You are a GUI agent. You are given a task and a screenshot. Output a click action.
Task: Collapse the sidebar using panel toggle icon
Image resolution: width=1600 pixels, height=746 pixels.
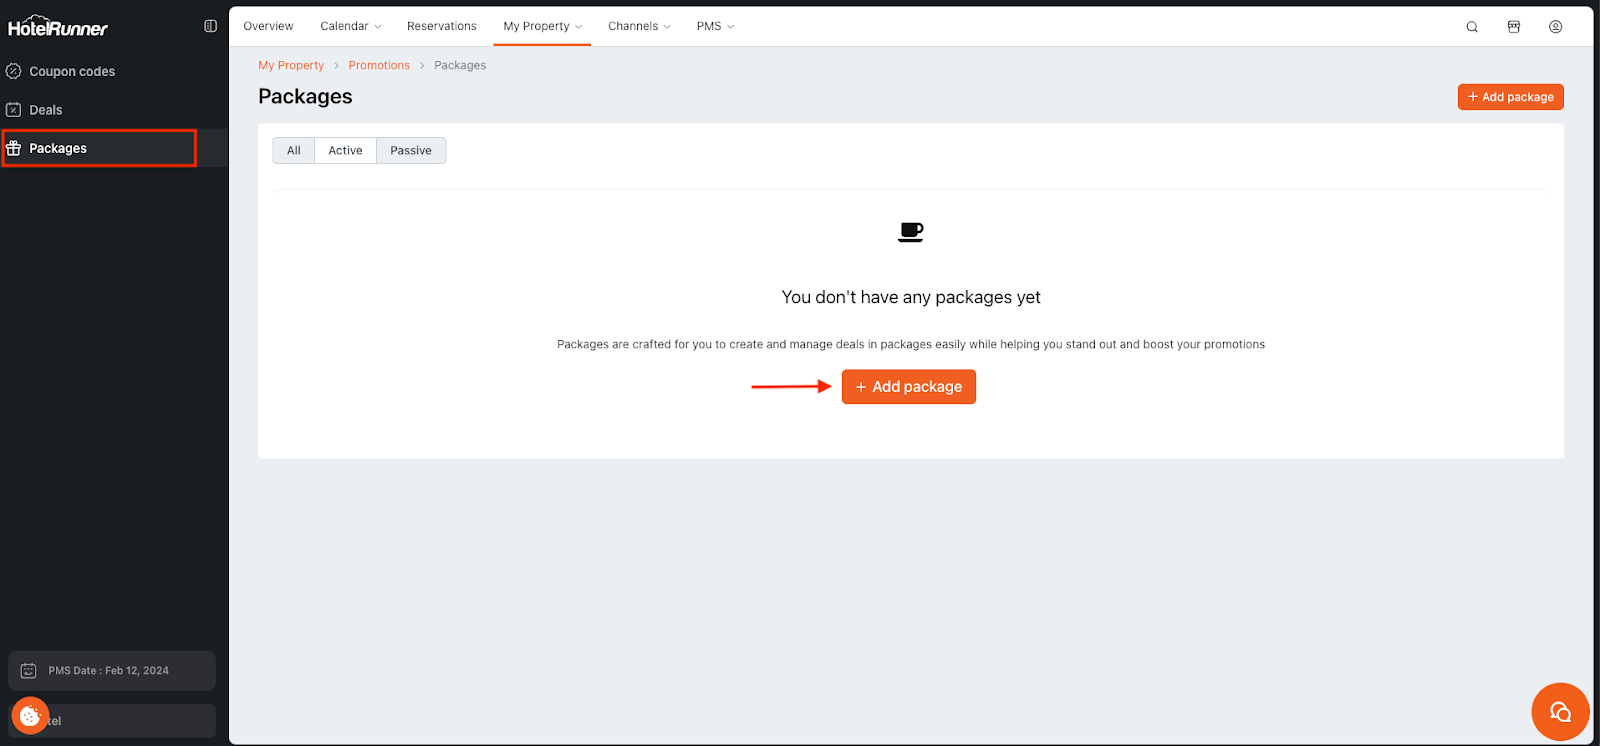(x=210, y=26)
